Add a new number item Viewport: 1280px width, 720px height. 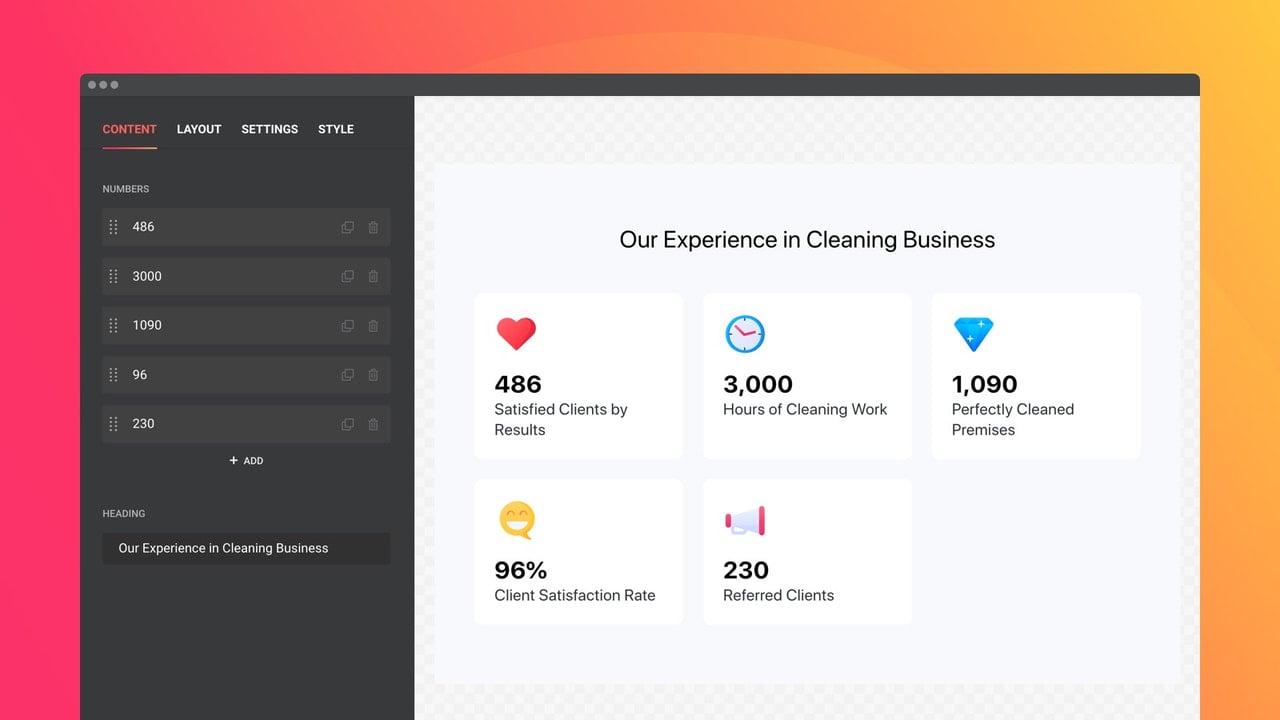coord(246,461)
